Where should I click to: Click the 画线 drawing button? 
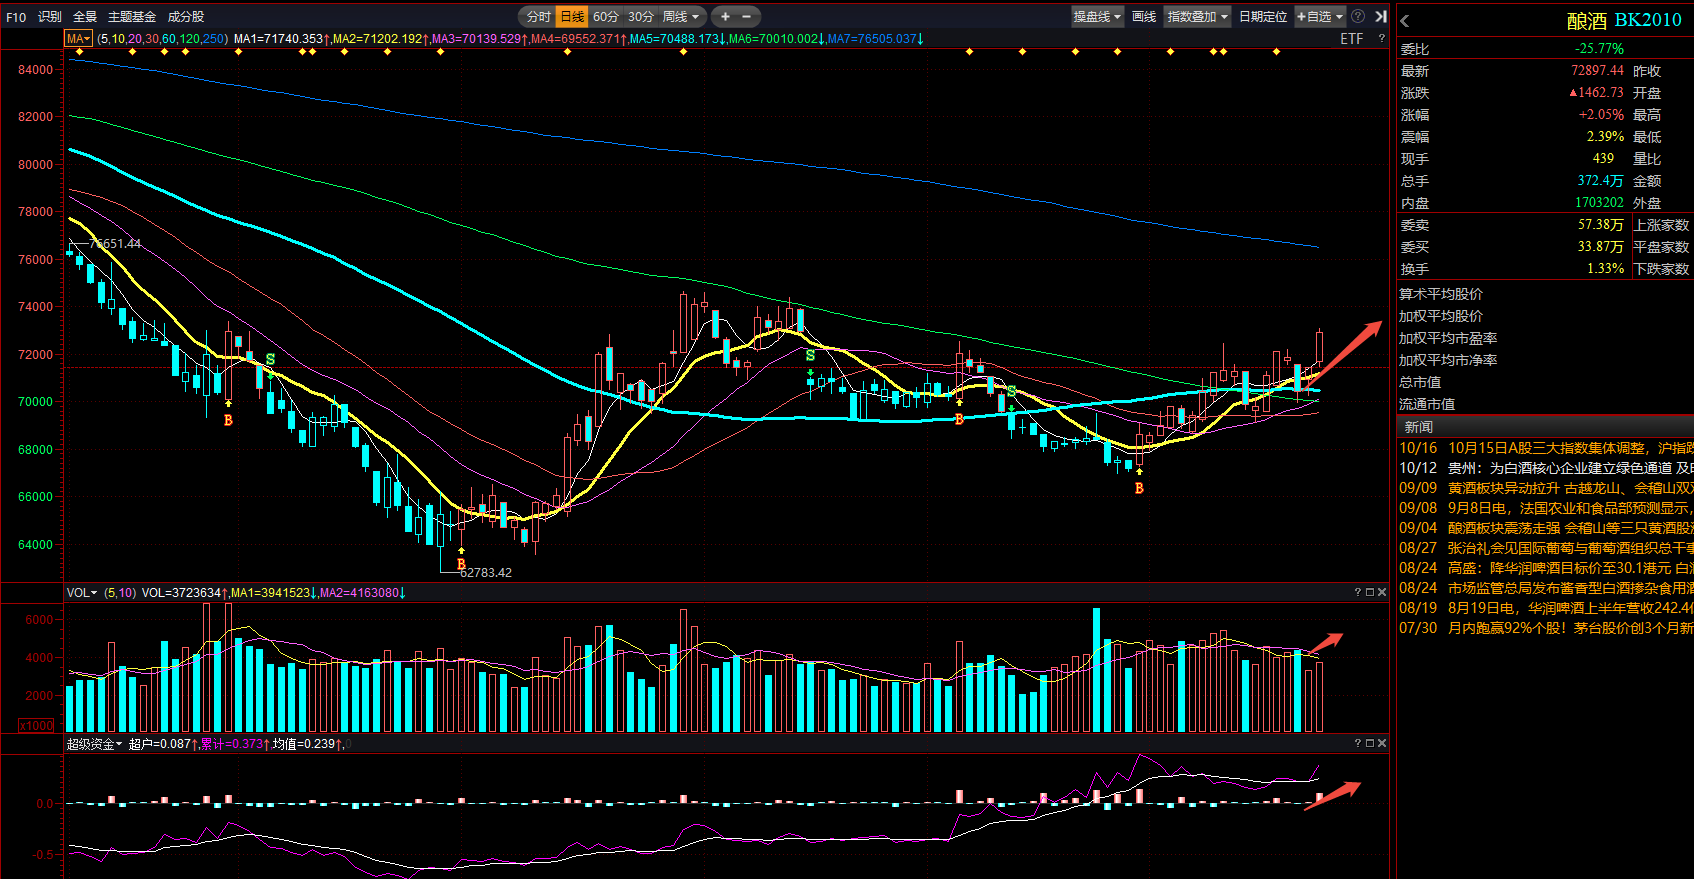click(x=1144, y=17)
